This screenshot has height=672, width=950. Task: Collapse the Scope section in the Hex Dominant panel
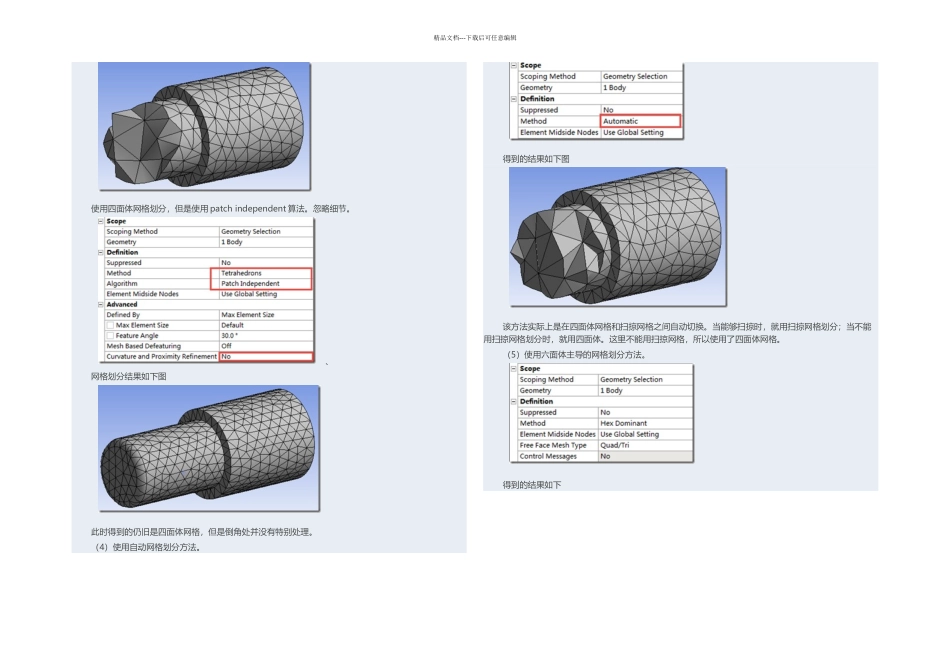tap(514, 368)
